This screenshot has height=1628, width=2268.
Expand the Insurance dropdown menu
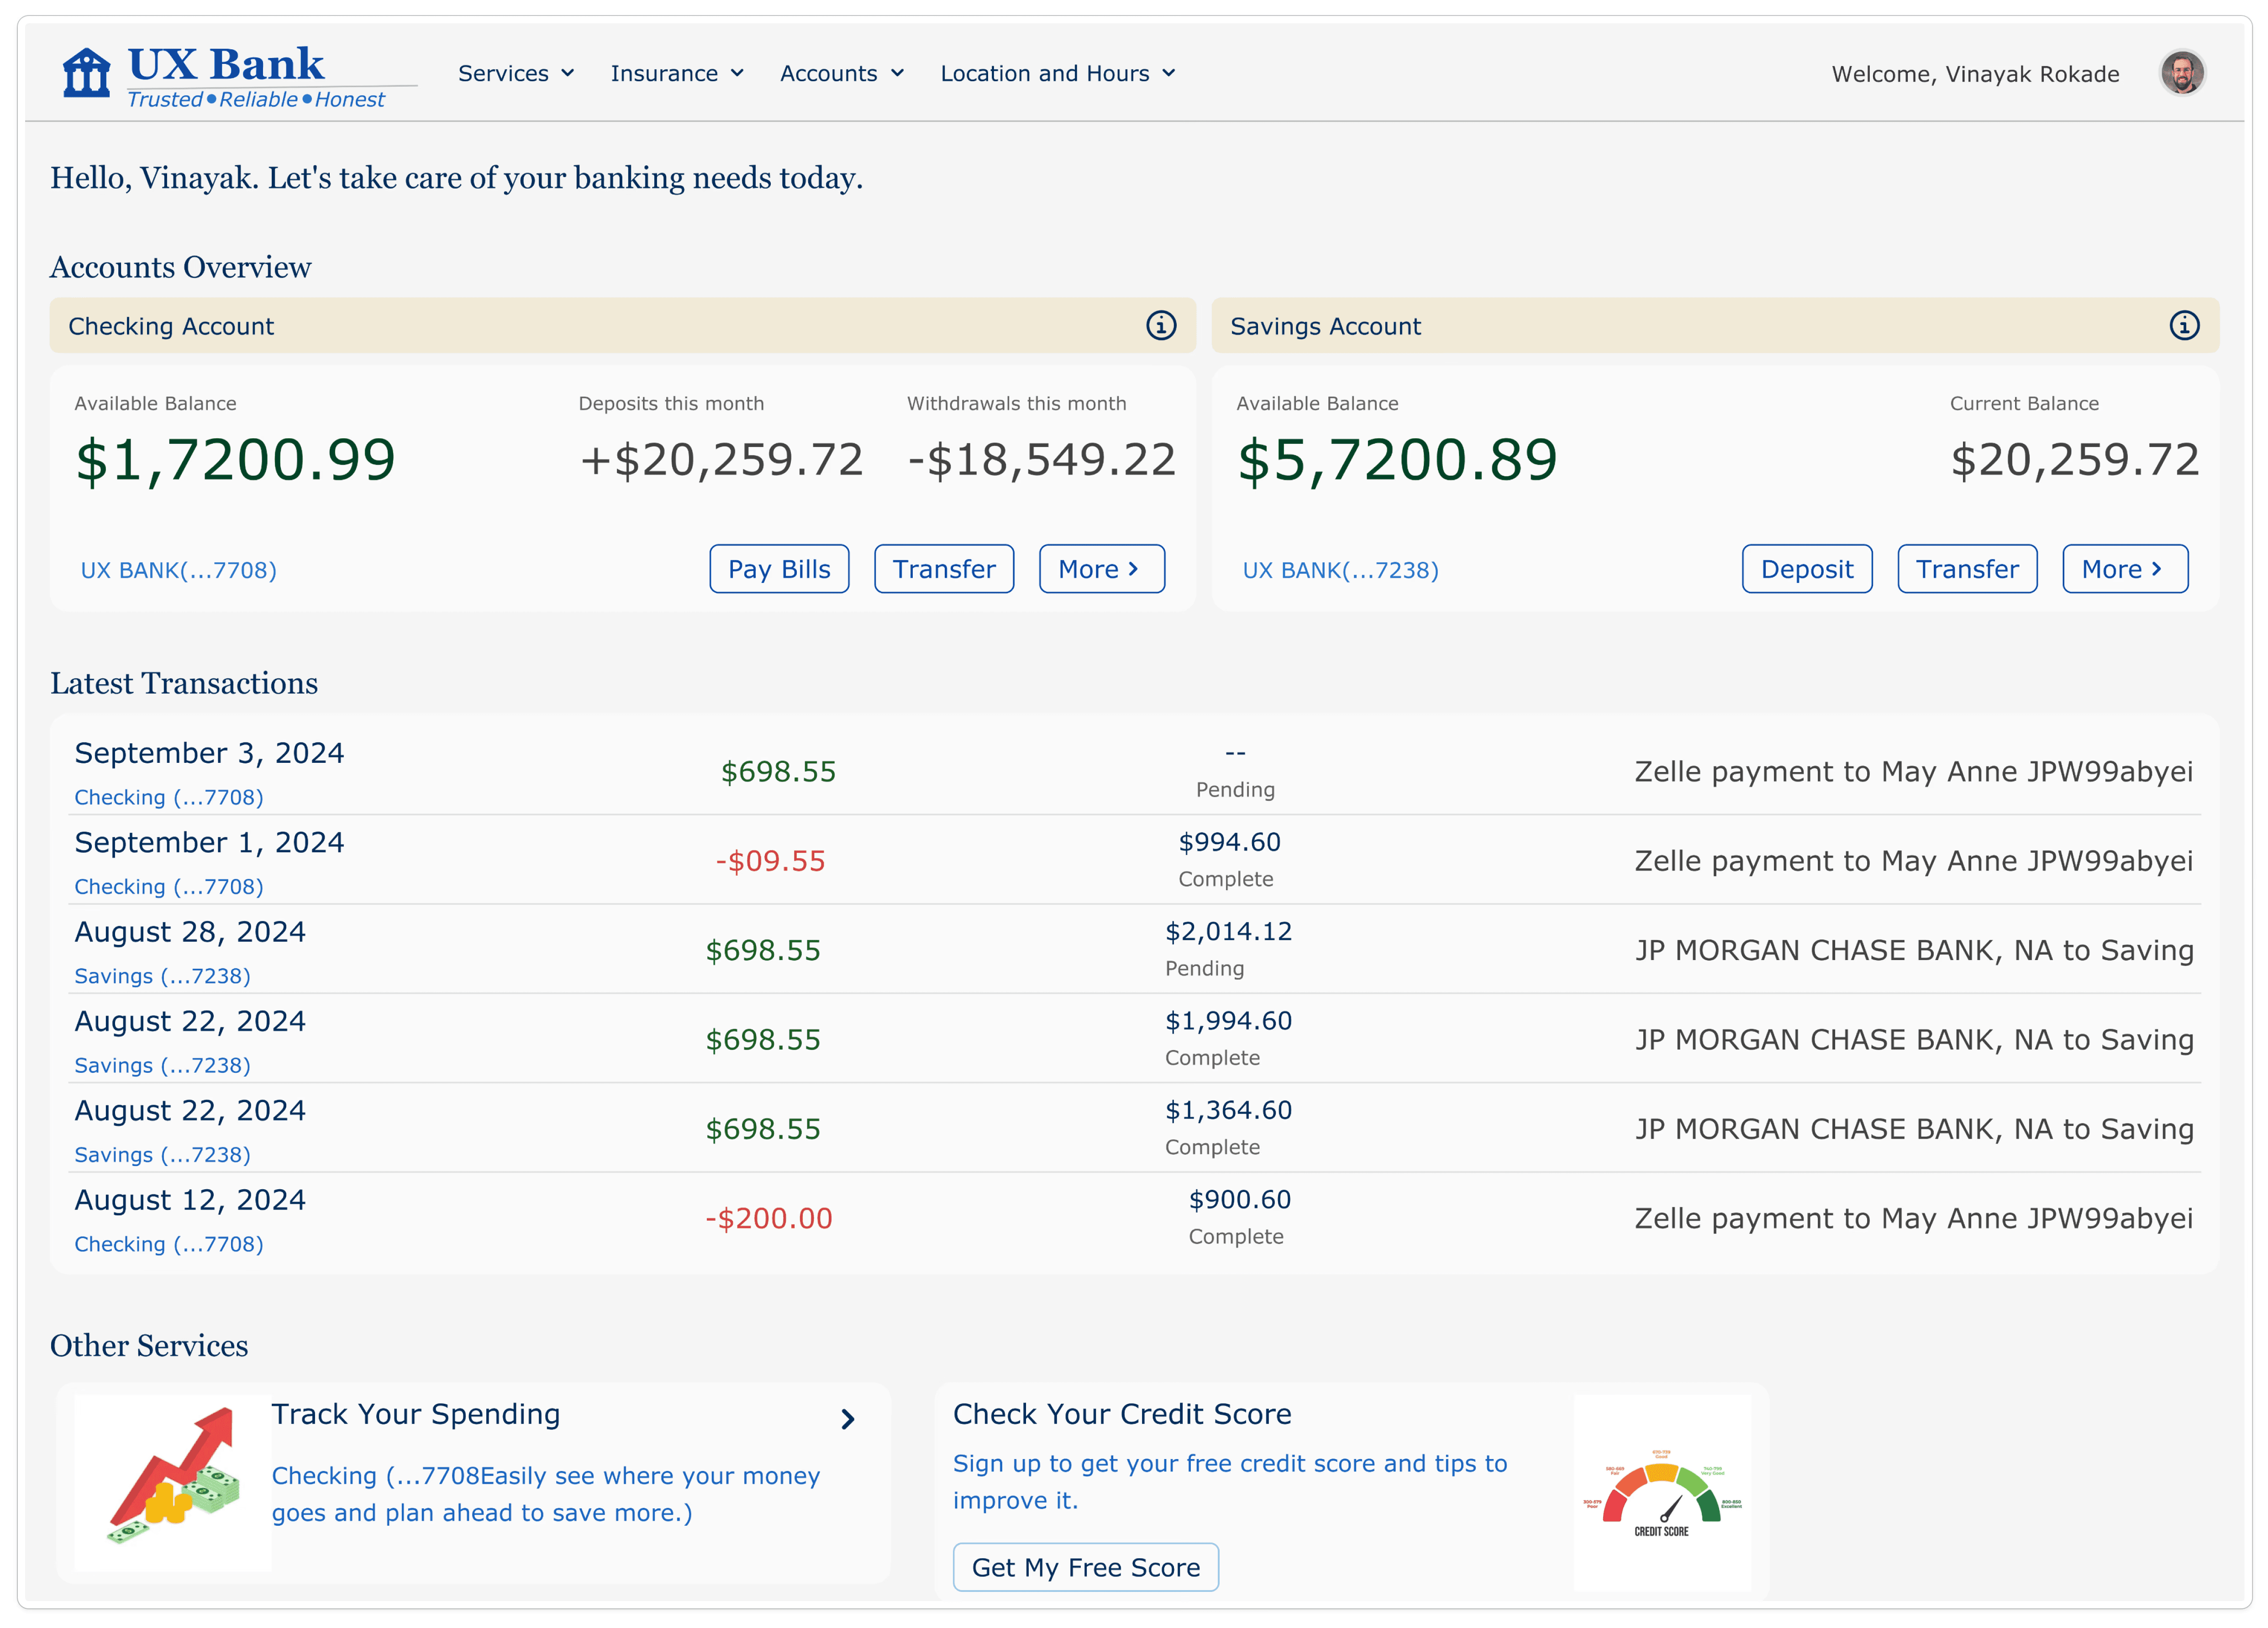coord(677,73)
